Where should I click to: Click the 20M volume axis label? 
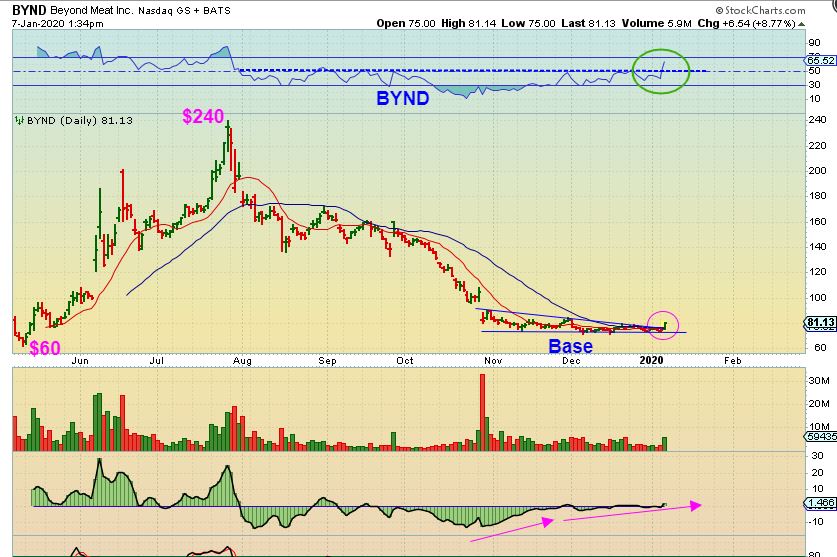[x=819, y=404]
